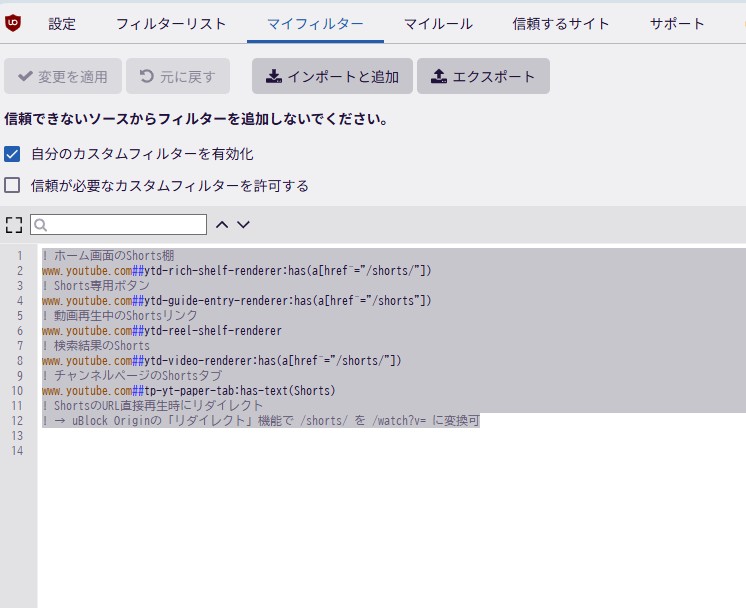Click line number 13 in gutter
This screenshot has width=746, height=608.
(17, 436)
